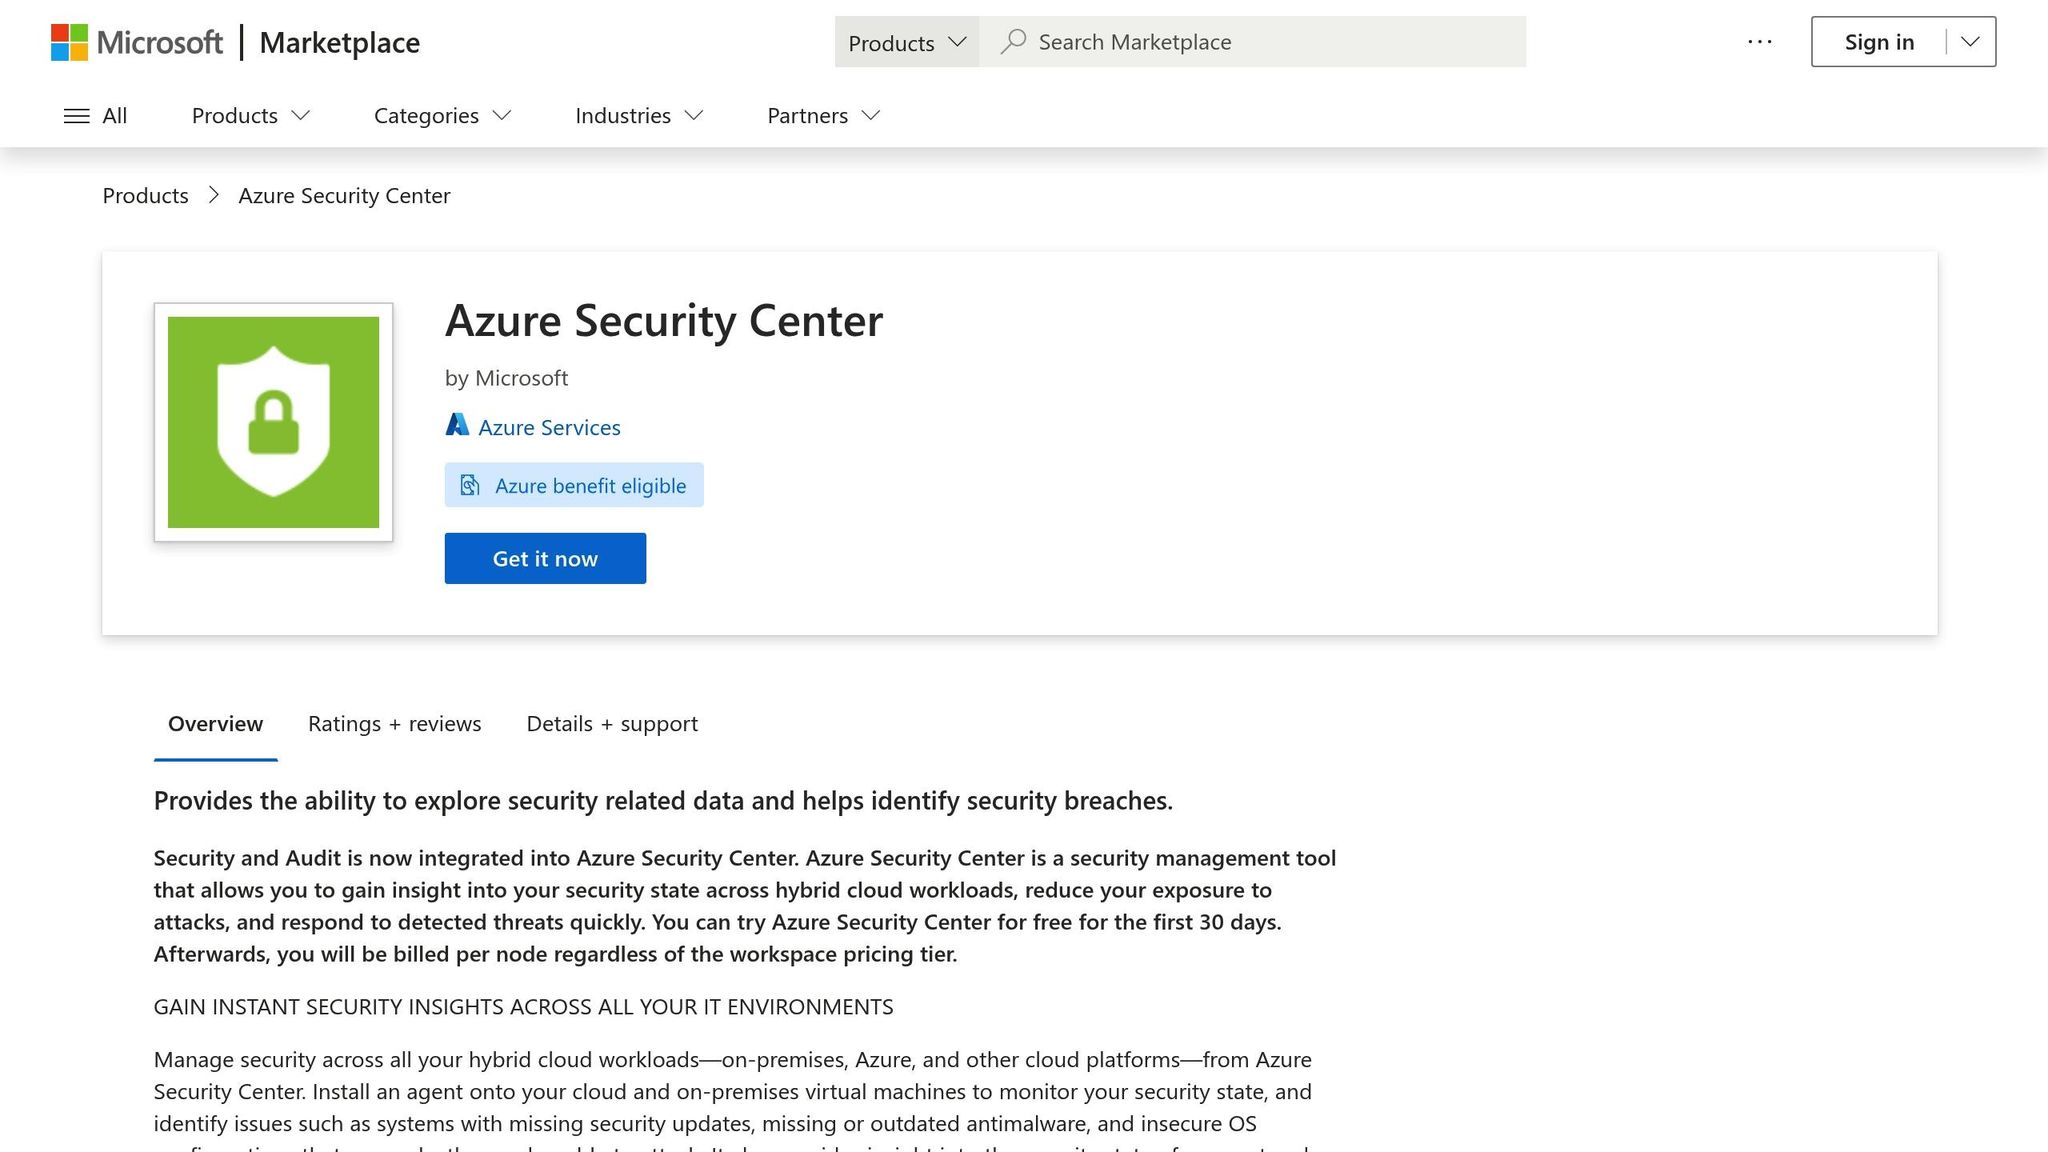Expand the Products navigation dropdown
Viewport: 2048px width, 1152px height.
249,115
